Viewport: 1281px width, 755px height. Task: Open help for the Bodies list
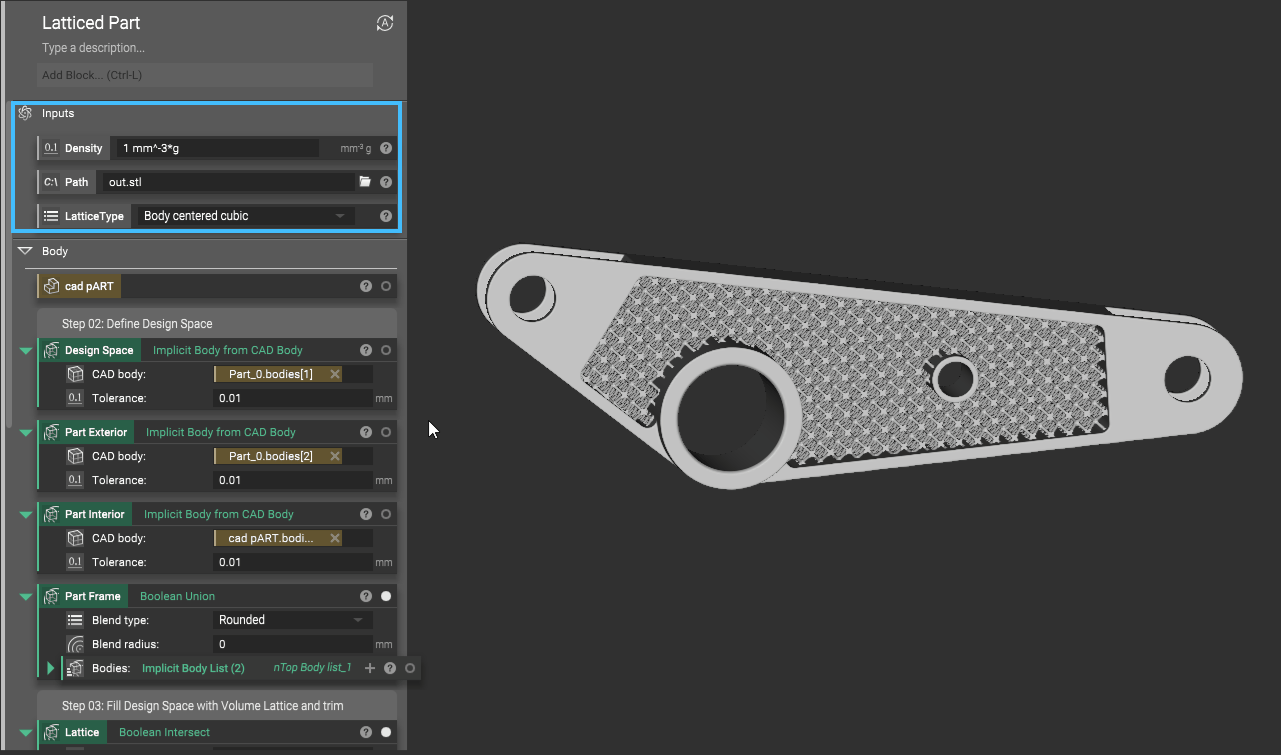(390, 668)
